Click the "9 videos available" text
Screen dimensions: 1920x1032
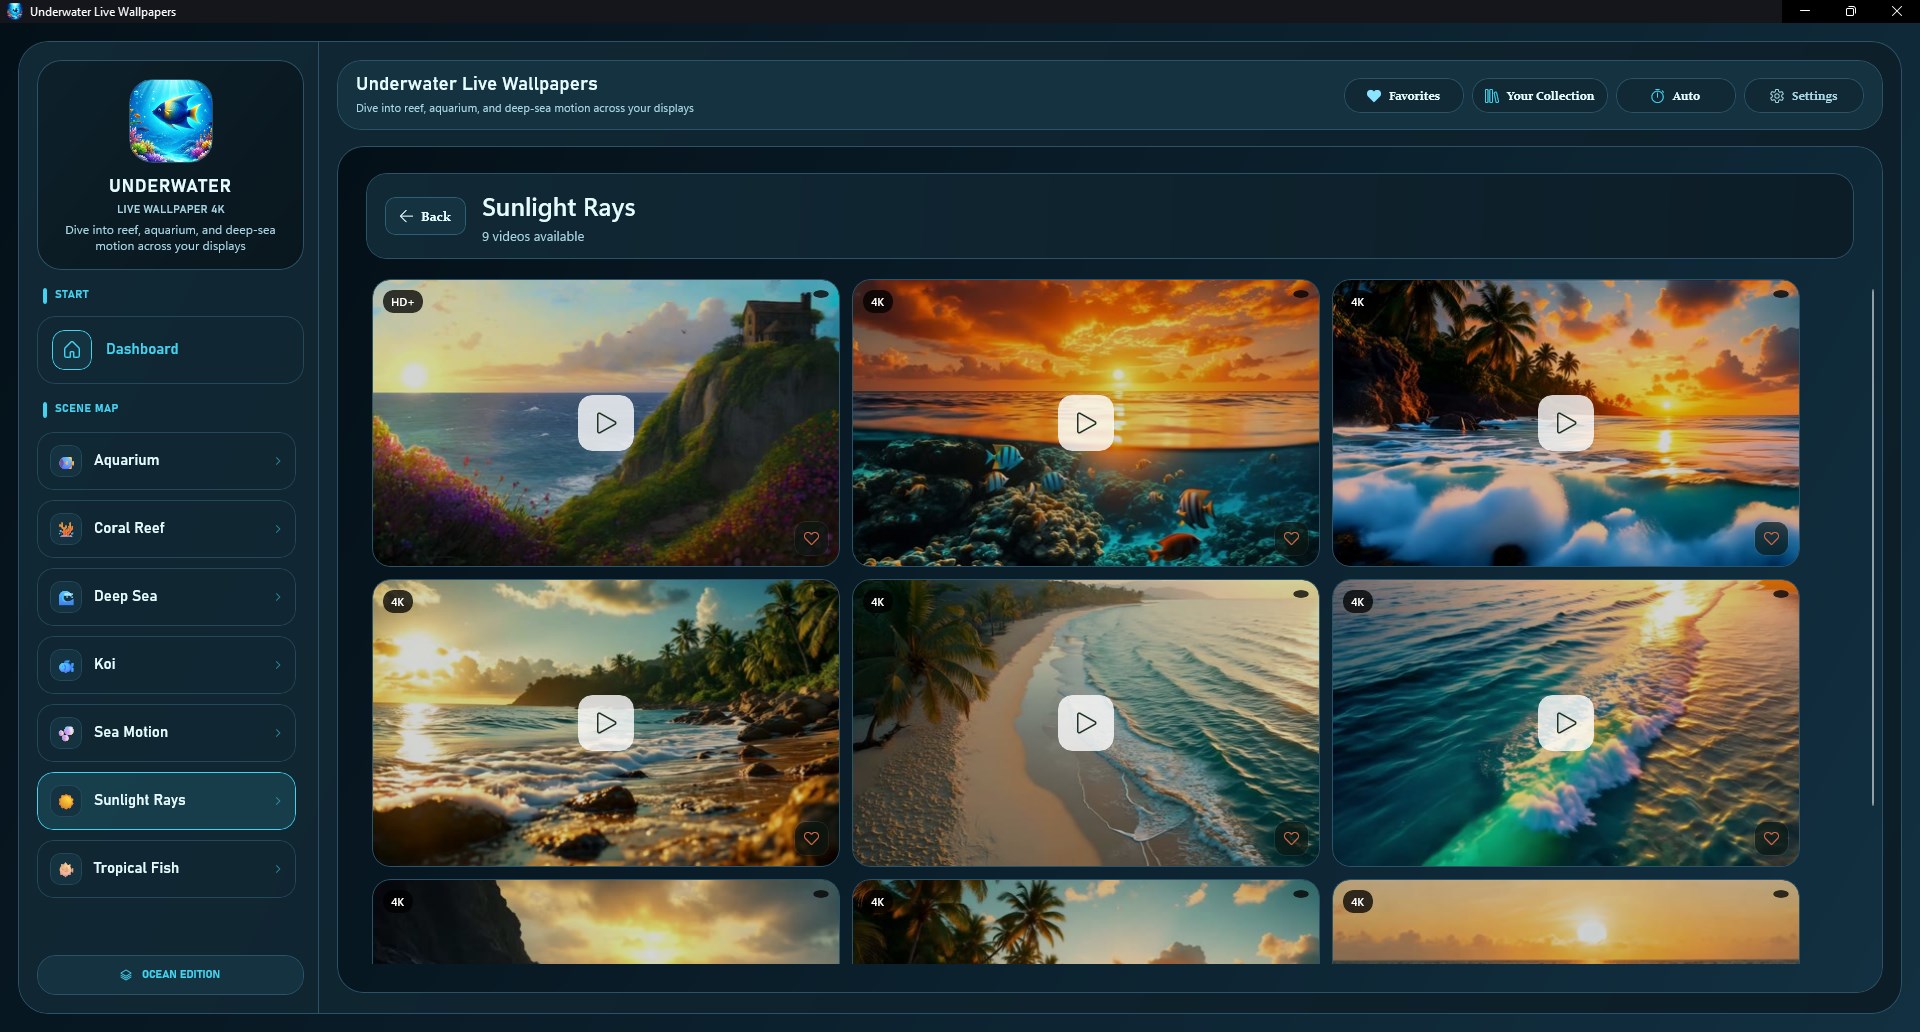point(533,237)
